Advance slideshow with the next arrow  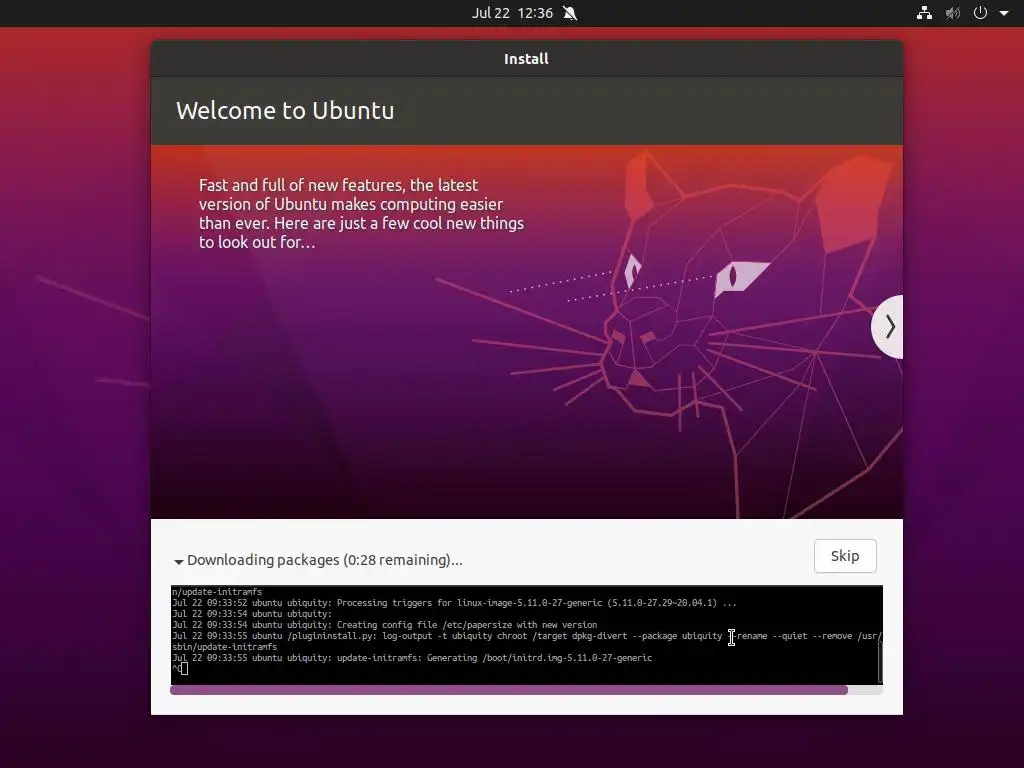[888, 327]
